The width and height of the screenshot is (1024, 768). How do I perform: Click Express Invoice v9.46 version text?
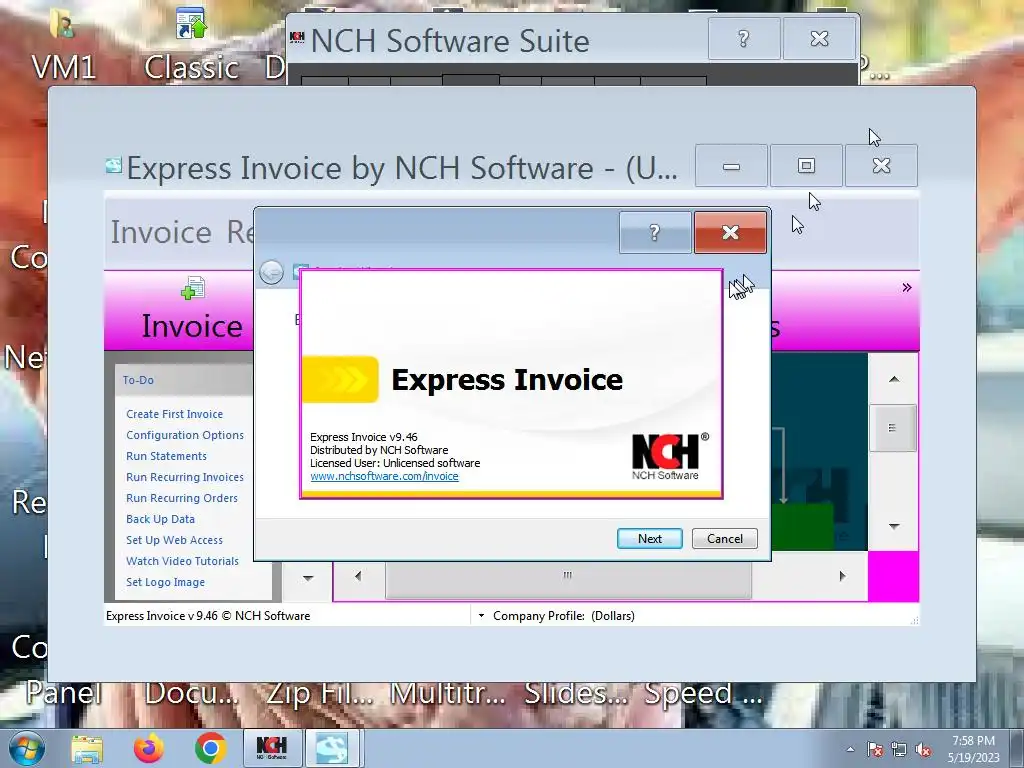[364, 437]
